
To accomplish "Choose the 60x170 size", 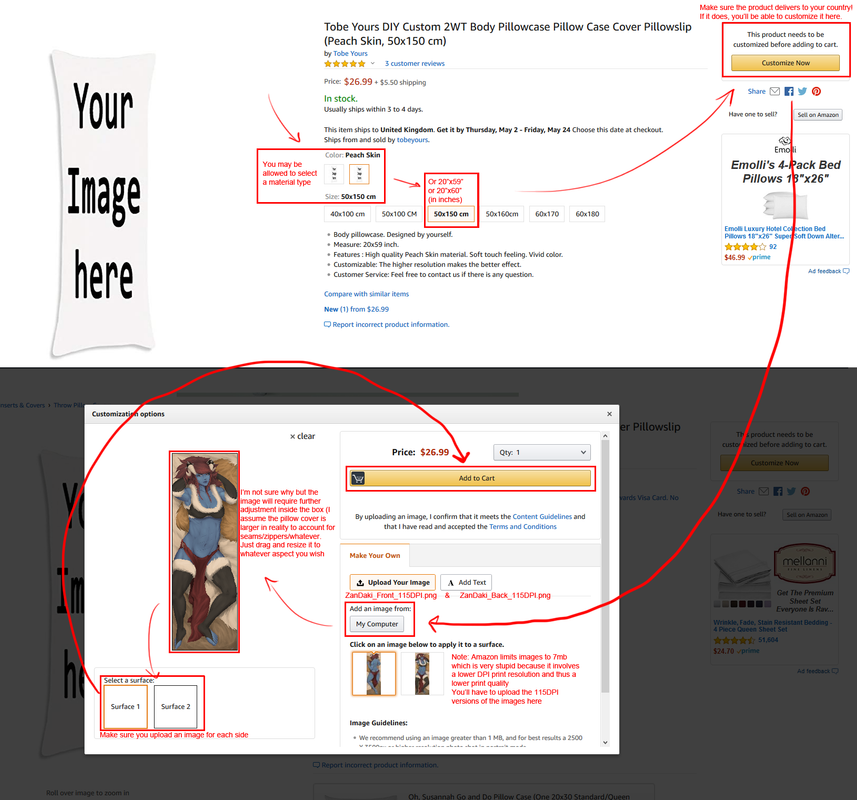I will [x=547, y=214].
